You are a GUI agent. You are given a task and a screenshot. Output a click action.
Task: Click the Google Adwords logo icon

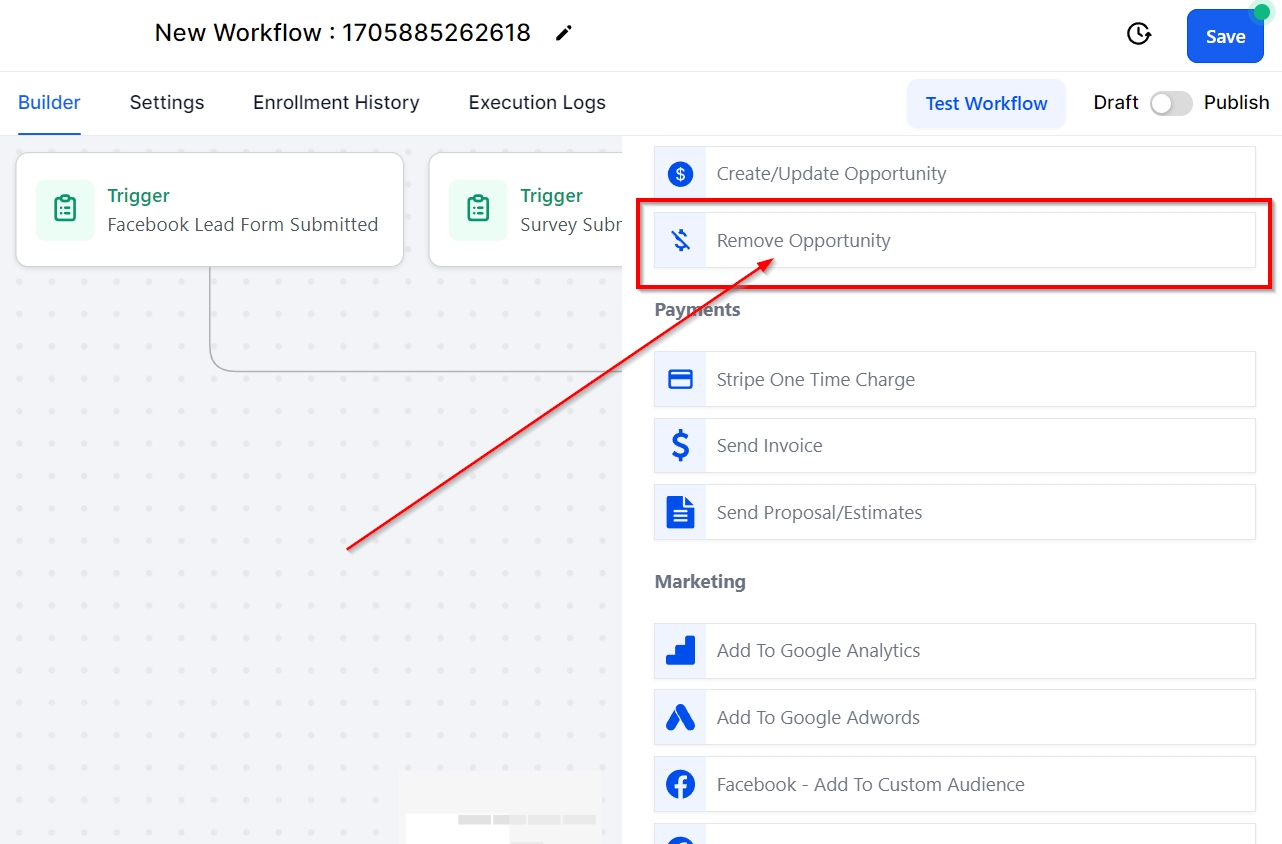[680, 718]
